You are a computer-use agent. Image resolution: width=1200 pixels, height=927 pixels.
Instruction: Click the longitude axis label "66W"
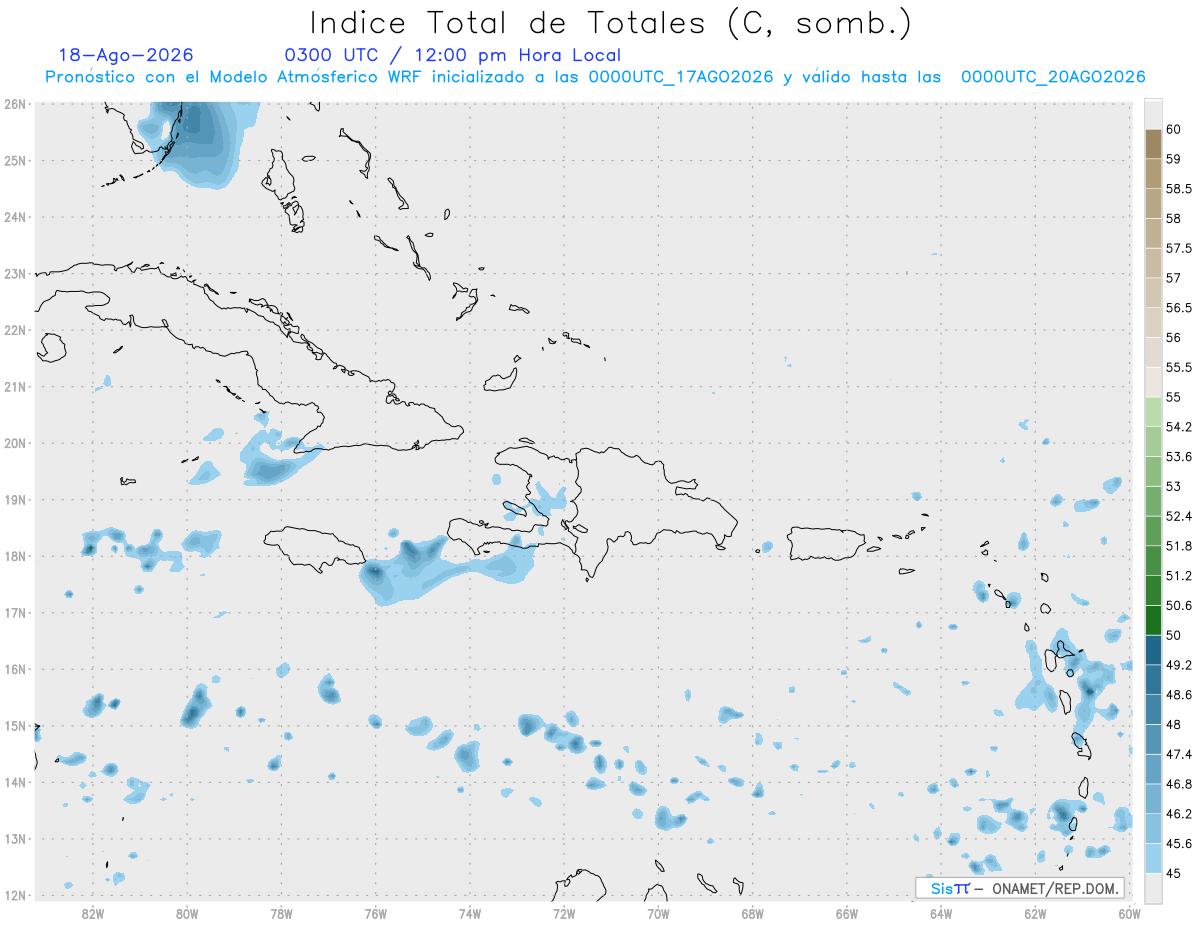pyautogui.click(x=847, y=913)
